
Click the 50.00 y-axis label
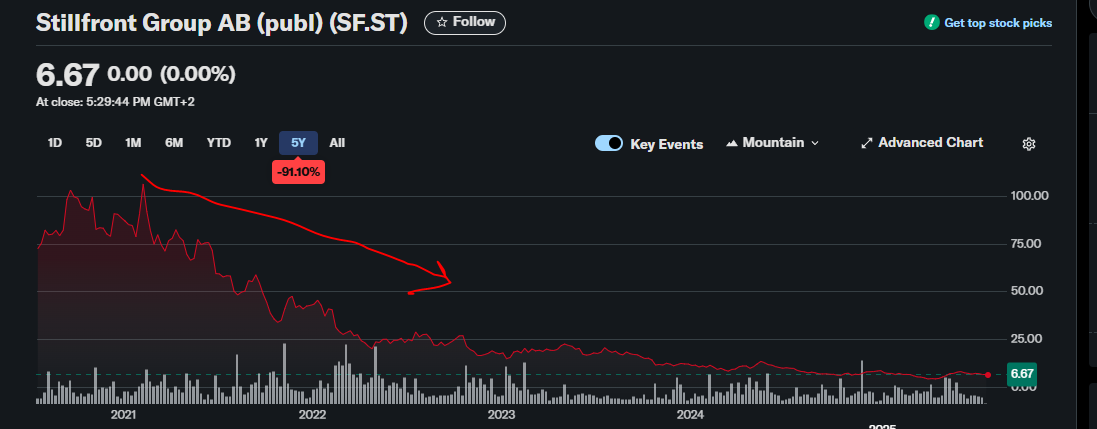(1027, 290)
